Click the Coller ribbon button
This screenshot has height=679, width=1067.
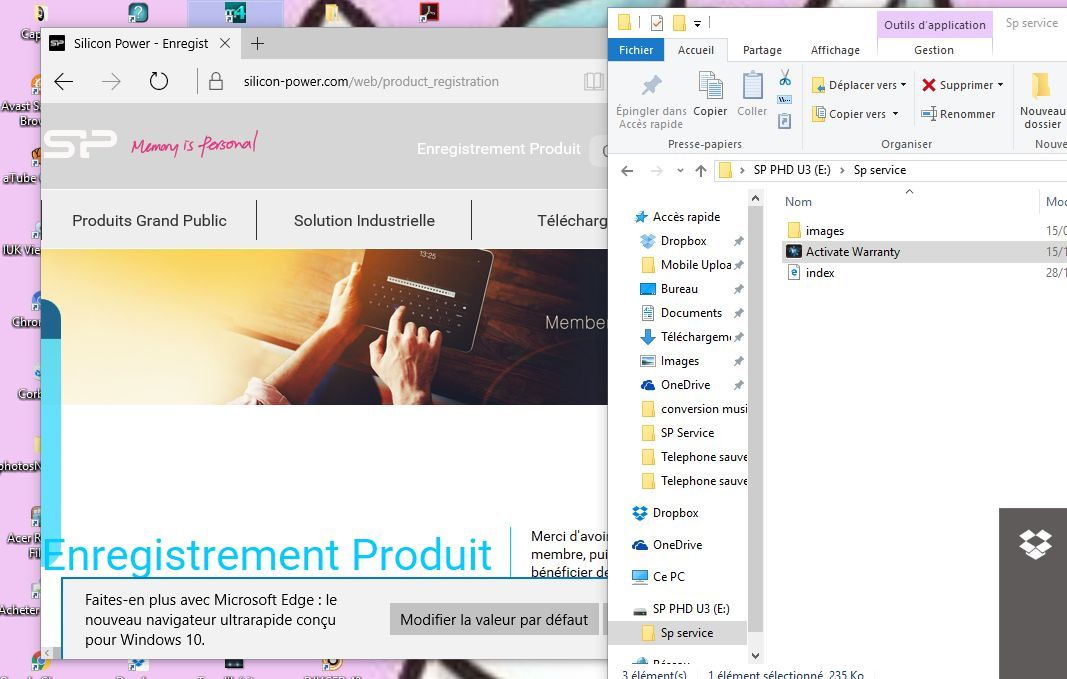point(752,94)
